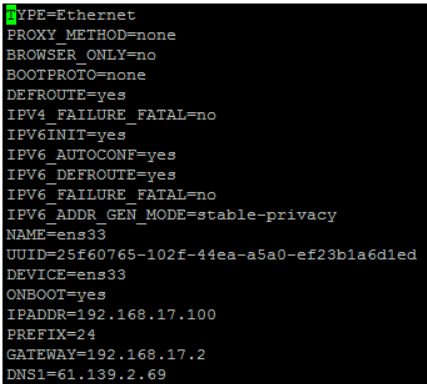This screenshot has height=384, width=427.
Task: Place cursor on DEFROUTE=yes line
Action: pos(66,95)
